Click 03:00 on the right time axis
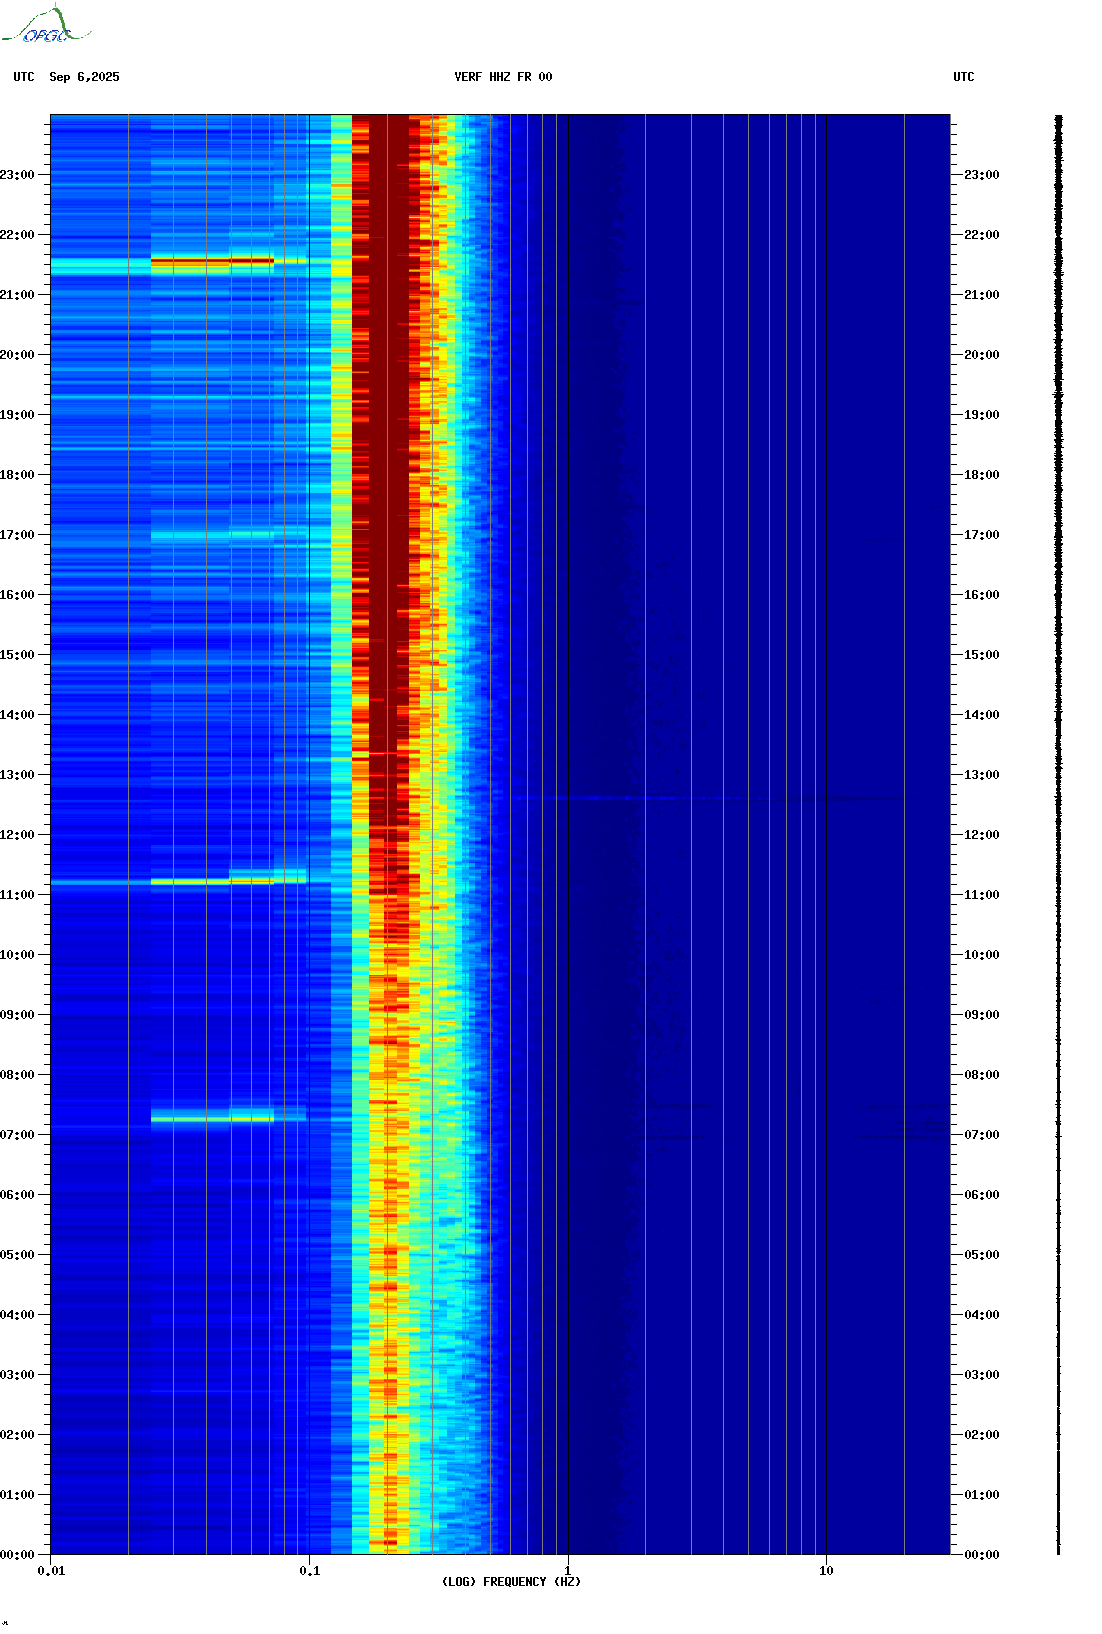Viewport: 1102px width, 1634px height. [x=982, y=1375]
